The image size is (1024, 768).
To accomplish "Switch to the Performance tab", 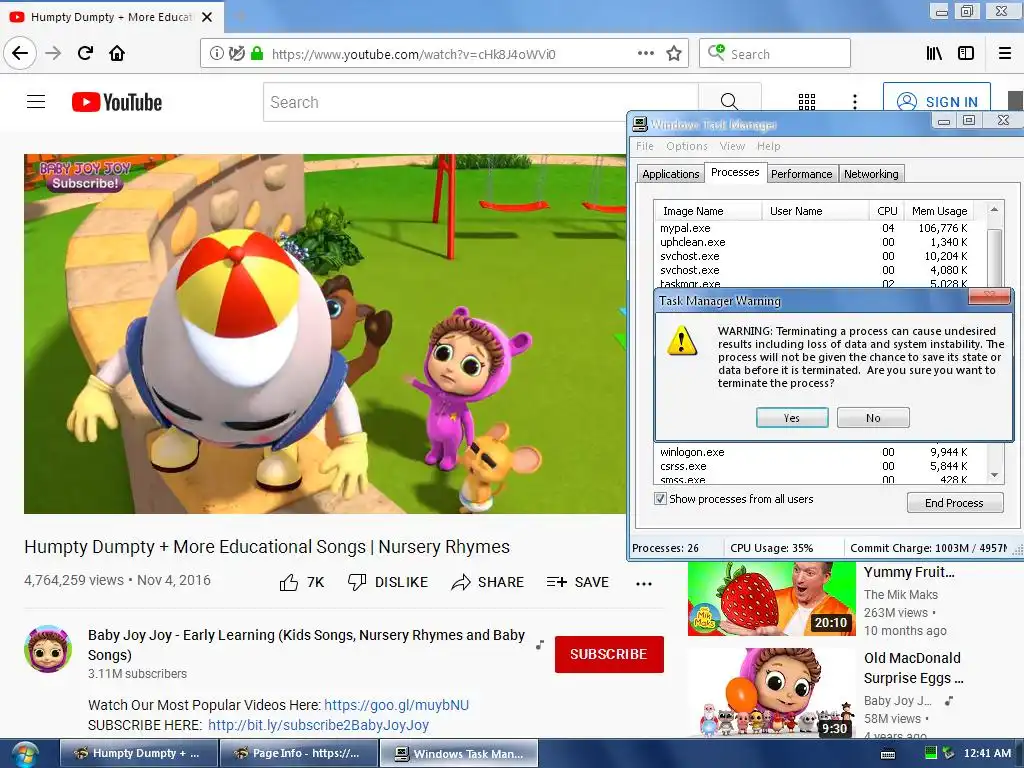I will (801, 174).
